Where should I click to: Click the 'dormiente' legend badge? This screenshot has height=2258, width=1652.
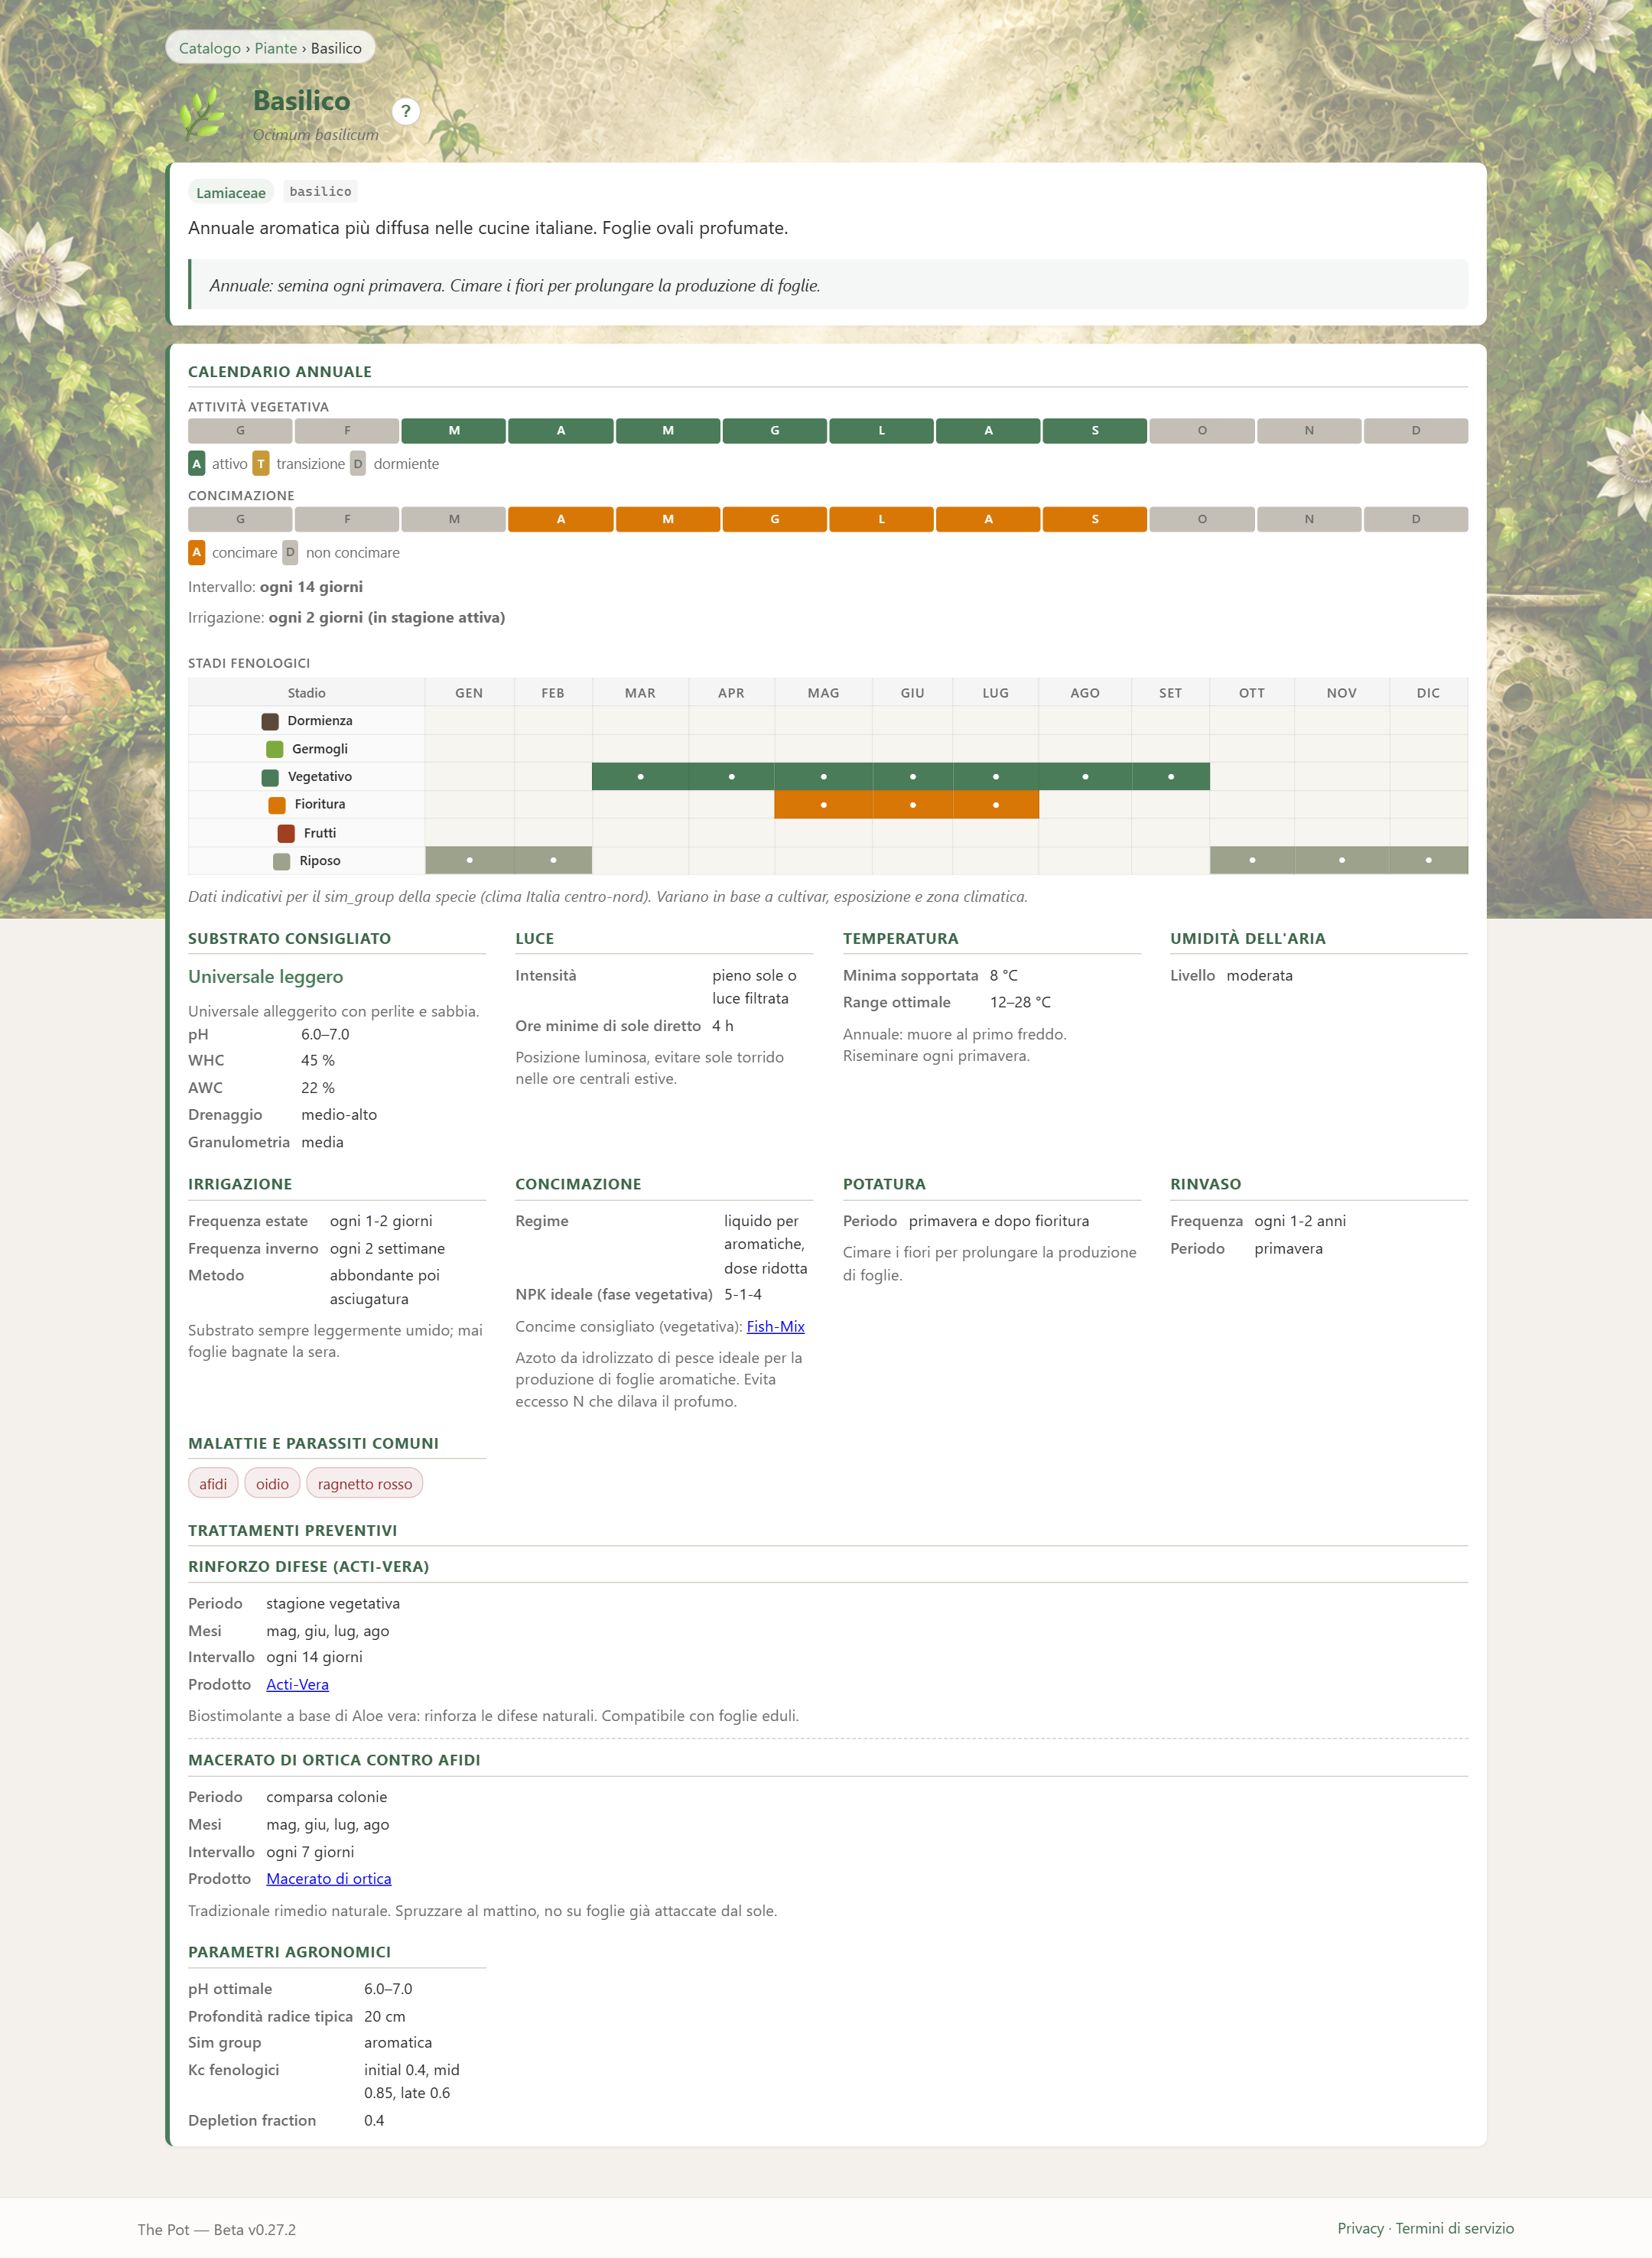[x=358, y=463]
